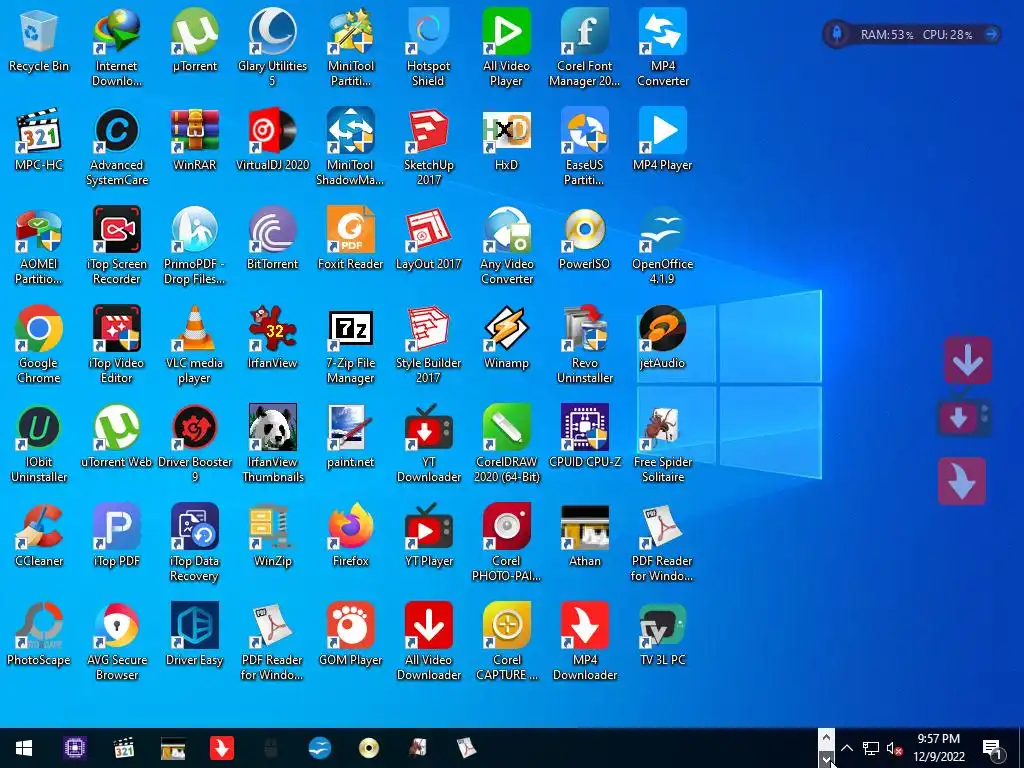Launch AVG Secure Browser shortcut
Screen dimensions: 1024x768
[117, 643]
